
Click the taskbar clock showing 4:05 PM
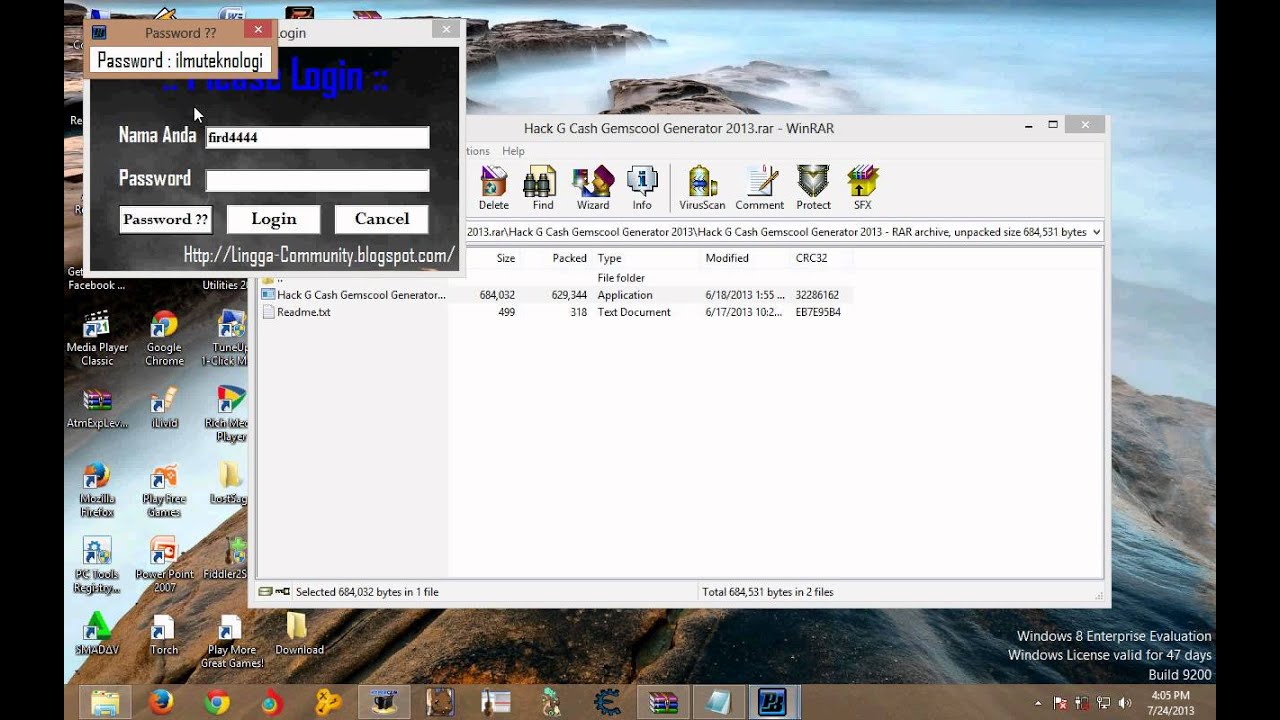tap(1170, 703)
